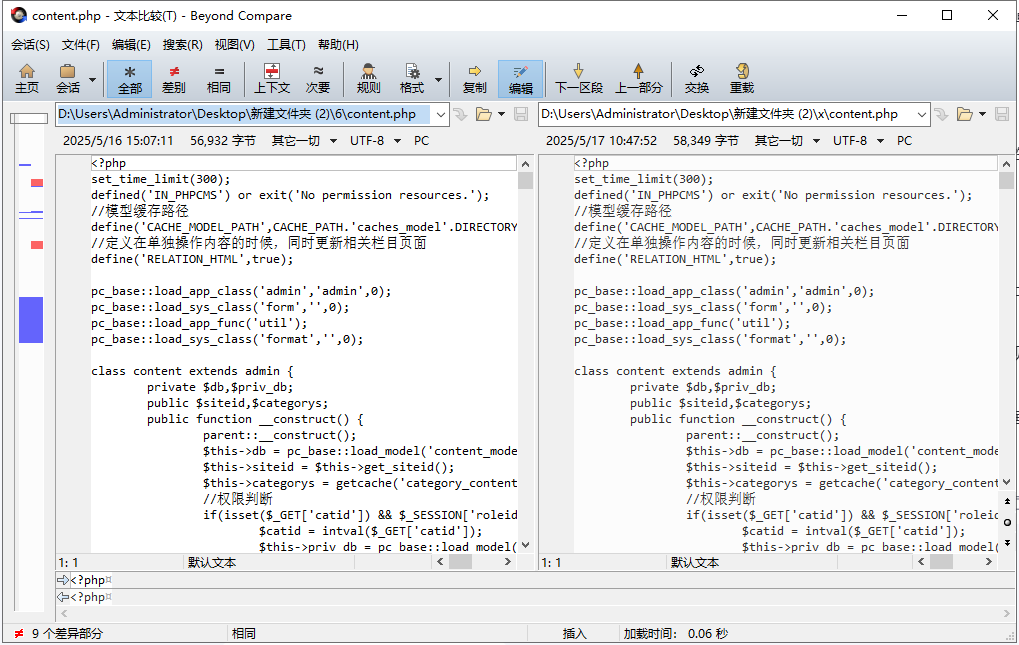Click right-arrow line icon in detail pane
1019x645 pixels.
tap(62, 580)
